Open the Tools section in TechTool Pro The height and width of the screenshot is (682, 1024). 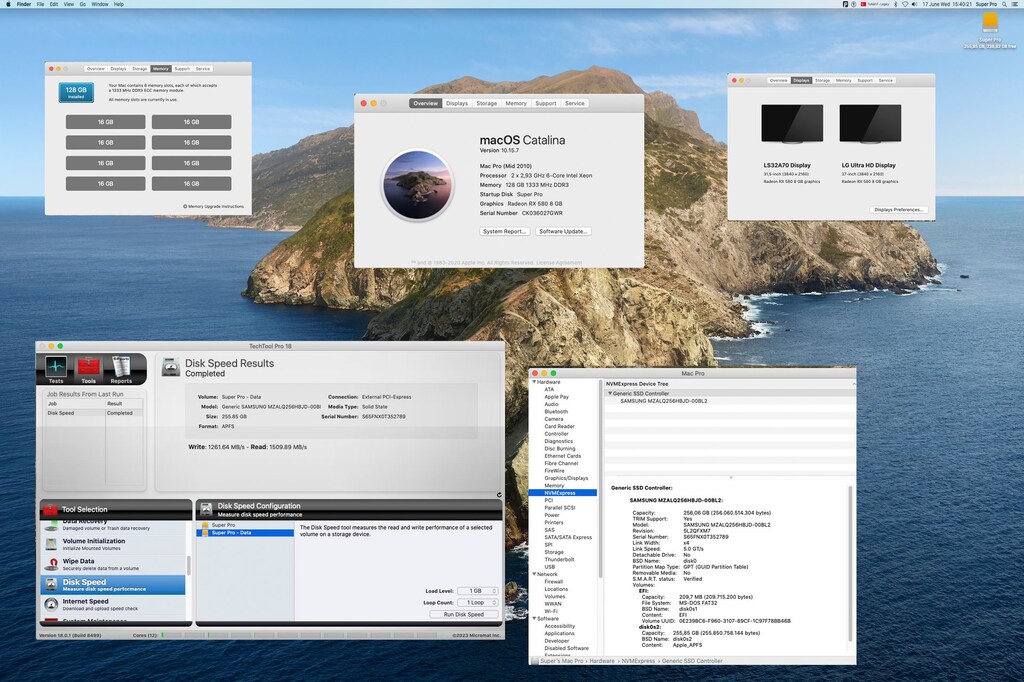click(x=88, y=370)
